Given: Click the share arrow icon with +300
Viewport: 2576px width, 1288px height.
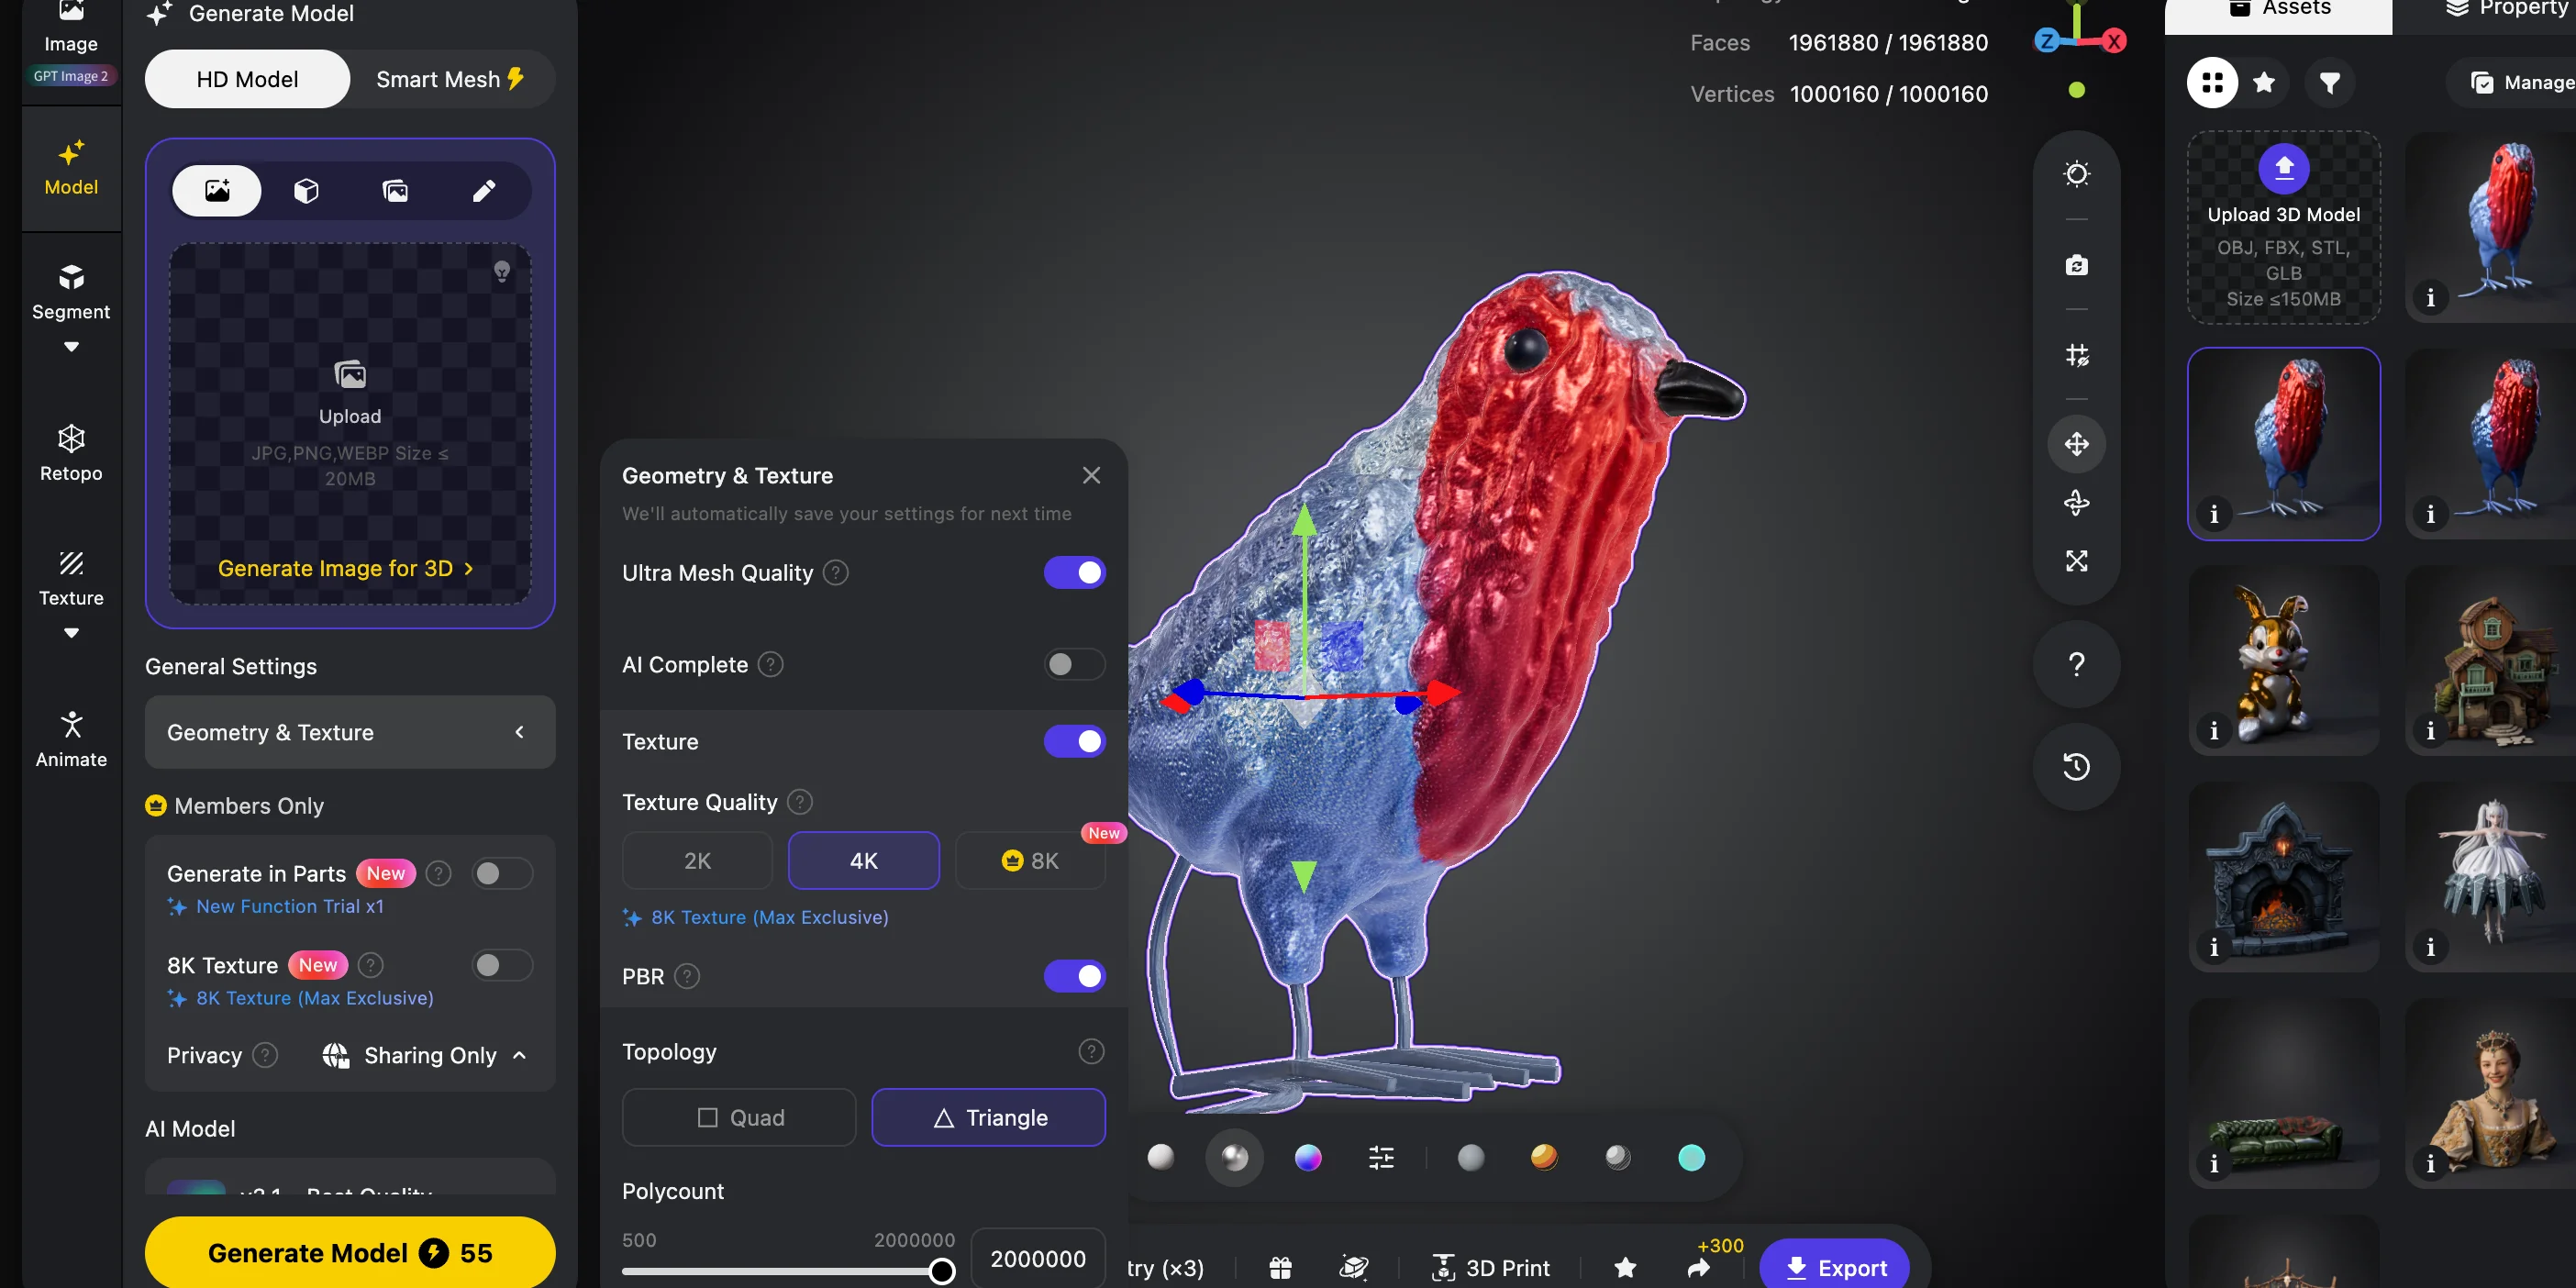Looking at the screenshot, I should [x=1699, y=1268].
